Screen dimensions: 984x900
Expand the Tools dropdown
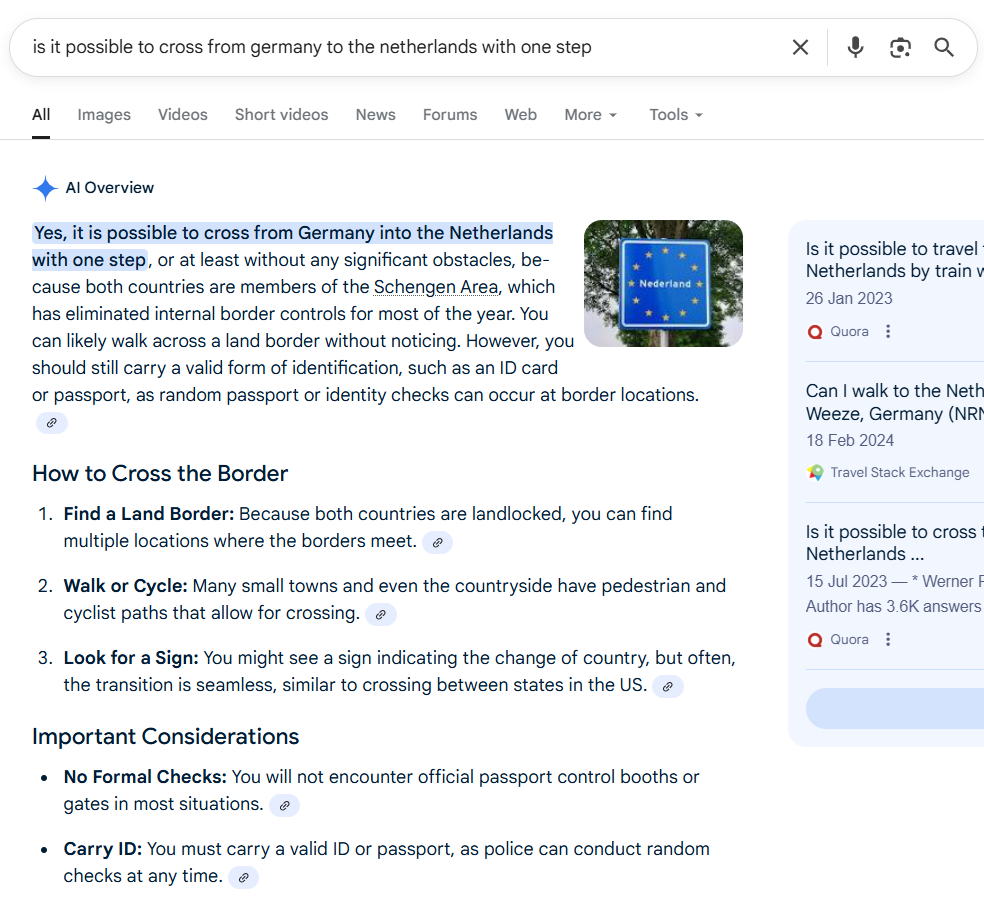[676, 115]
